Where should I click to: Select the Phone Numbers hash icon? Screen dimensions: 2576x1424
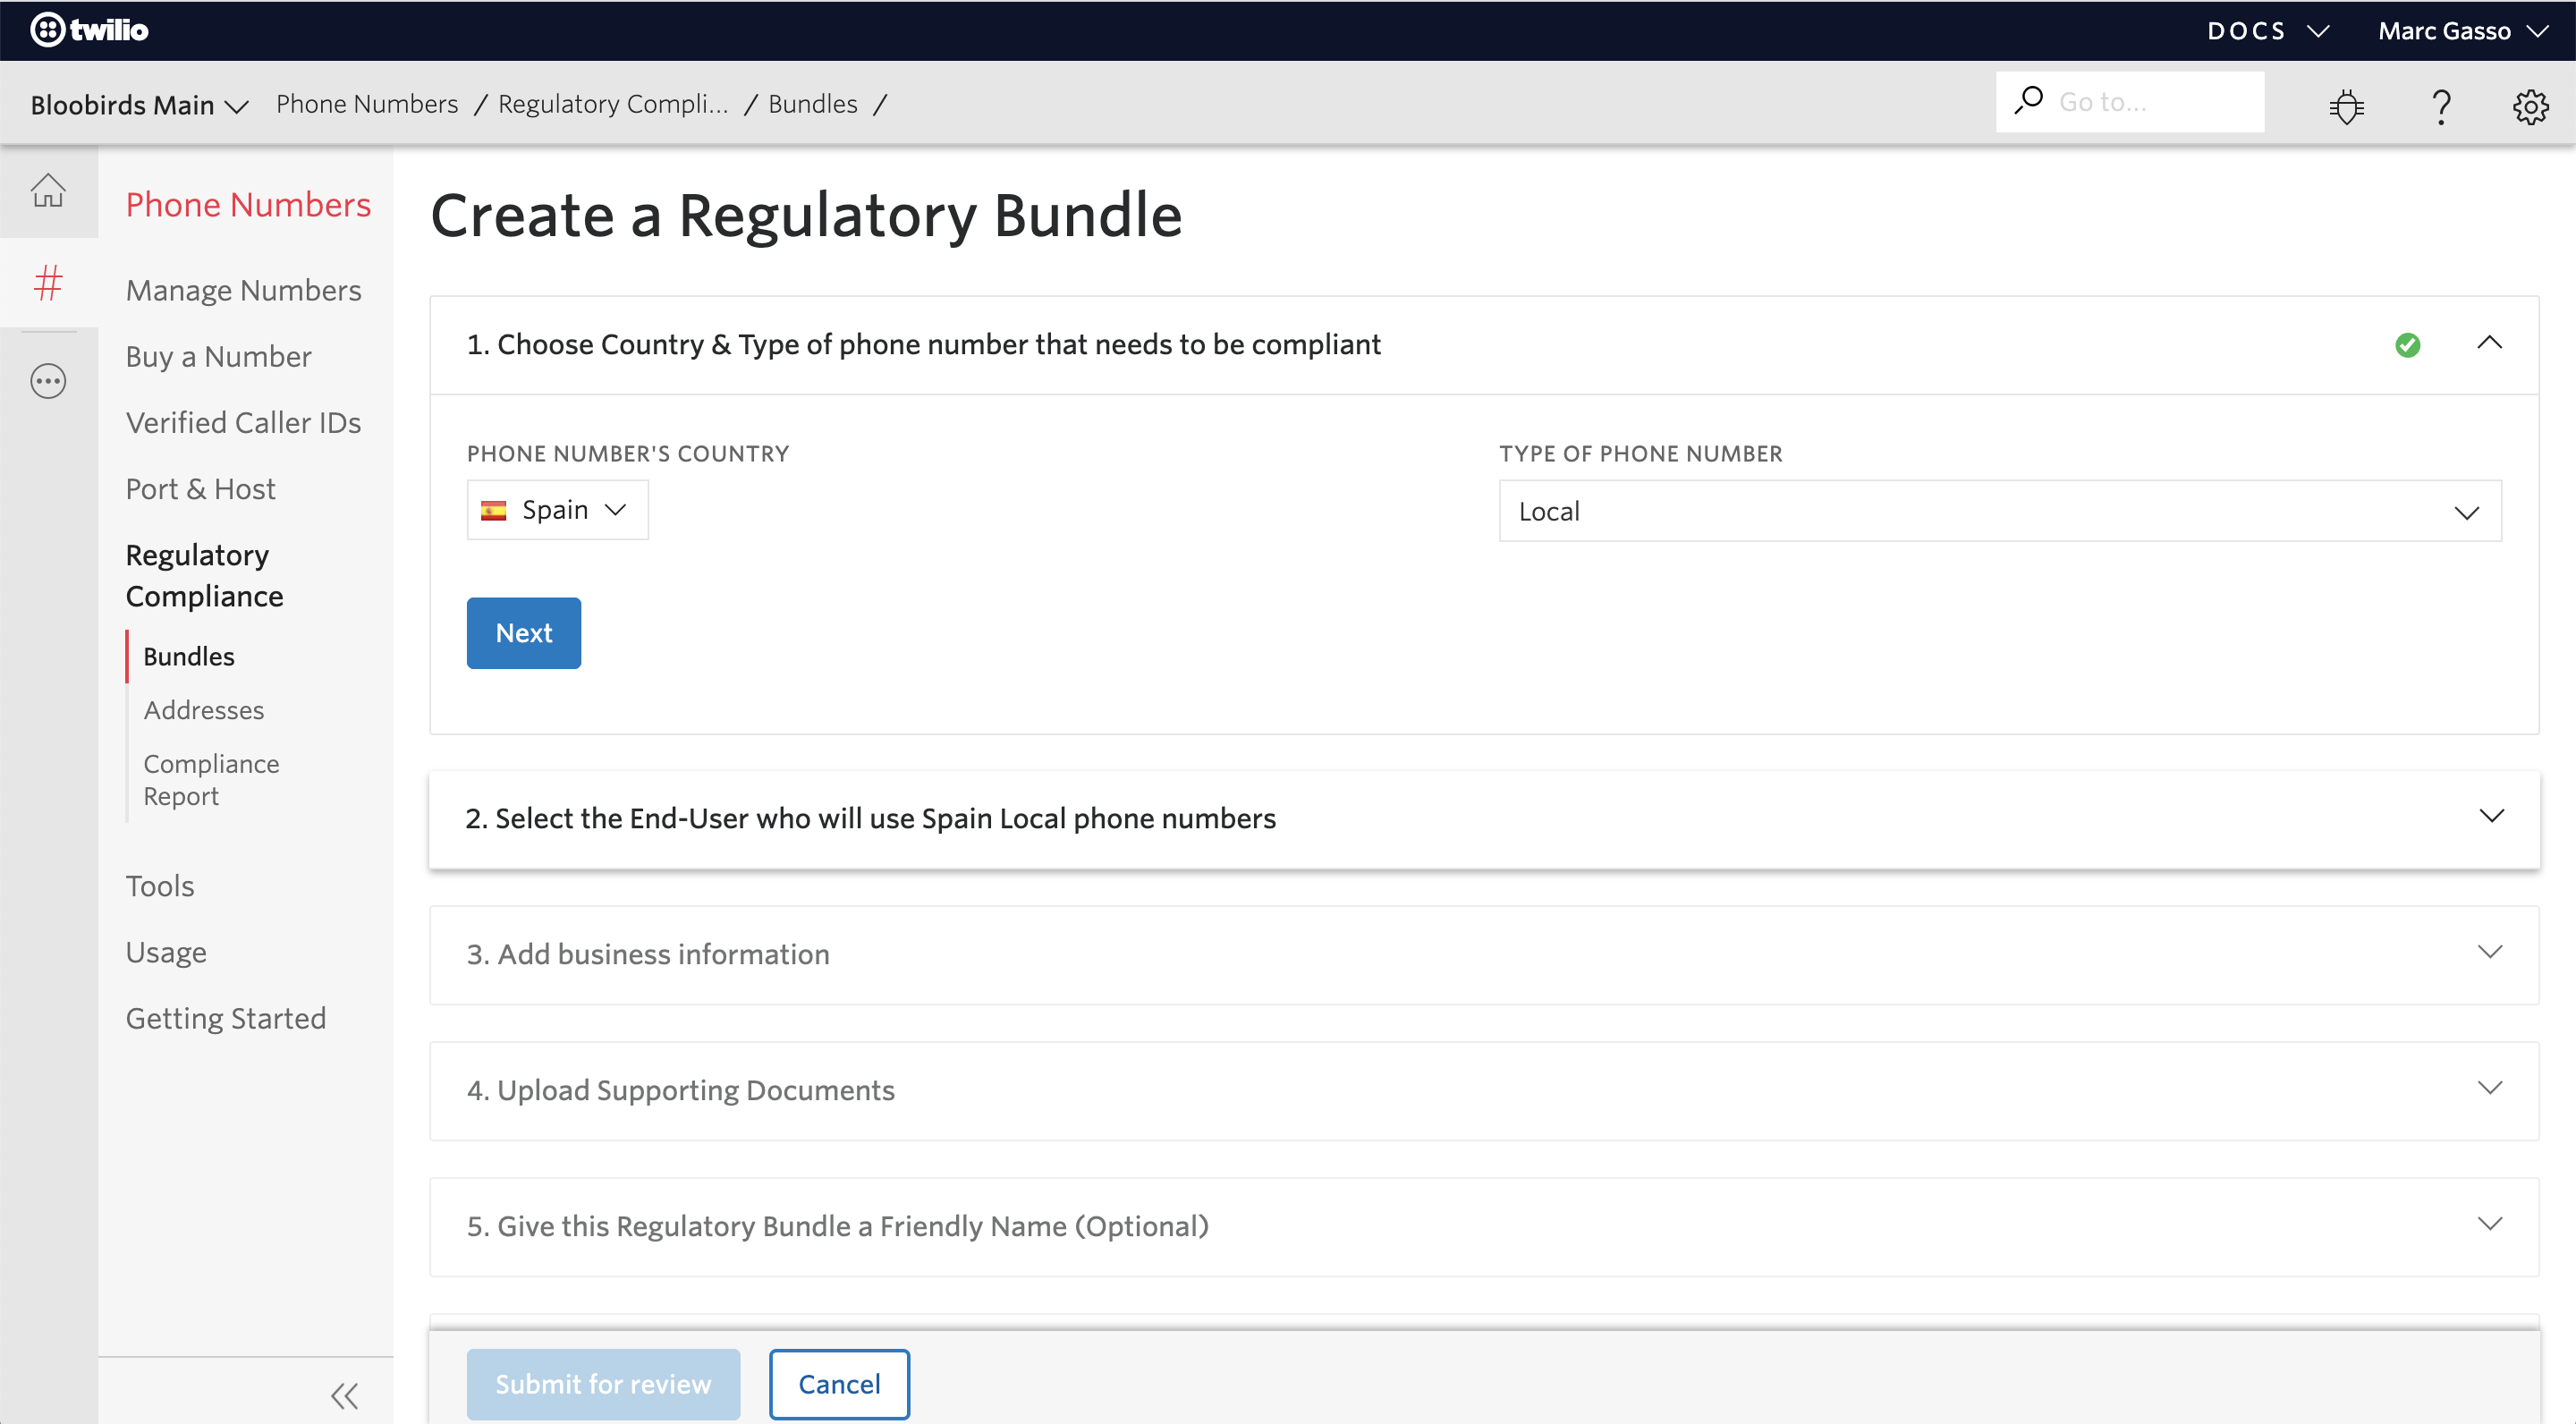click(x=48, y=283)
